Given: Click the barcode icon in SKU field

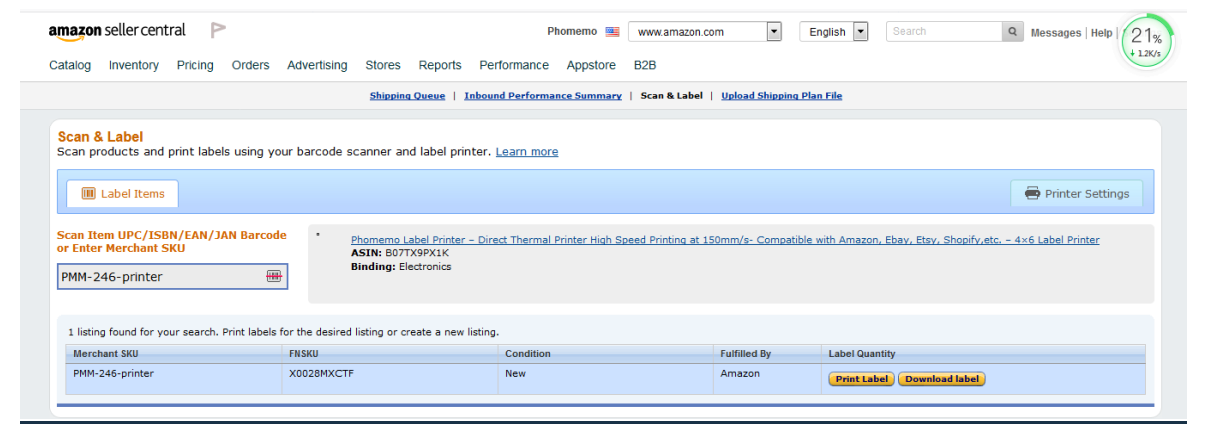Looking at the screenshot, I should click(274, 276).
